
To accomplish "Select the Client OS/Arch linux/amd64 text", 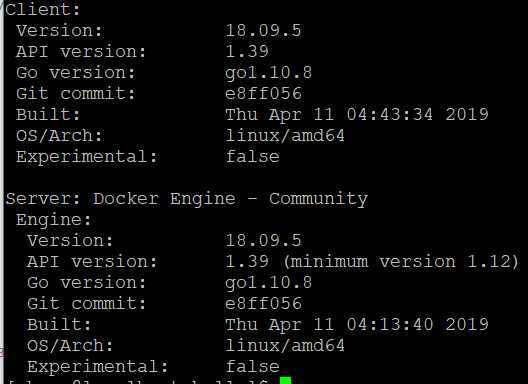I will coord(285,135).
